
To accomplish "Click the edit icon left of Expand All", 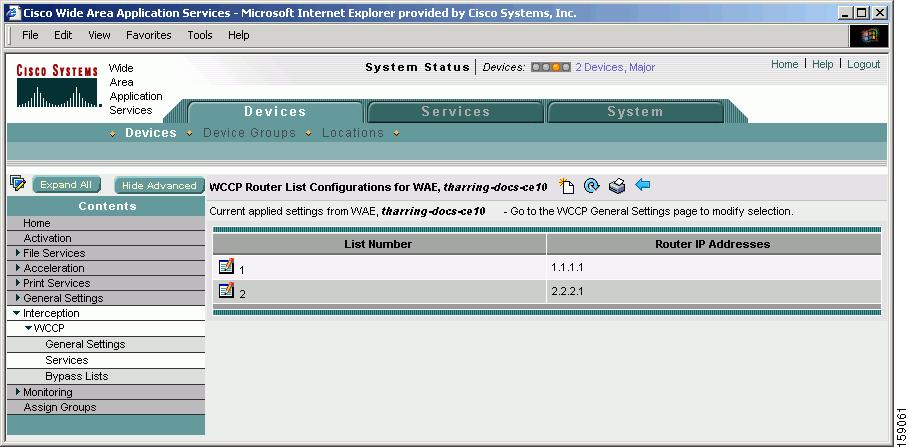I will click(x=18, y=184).
